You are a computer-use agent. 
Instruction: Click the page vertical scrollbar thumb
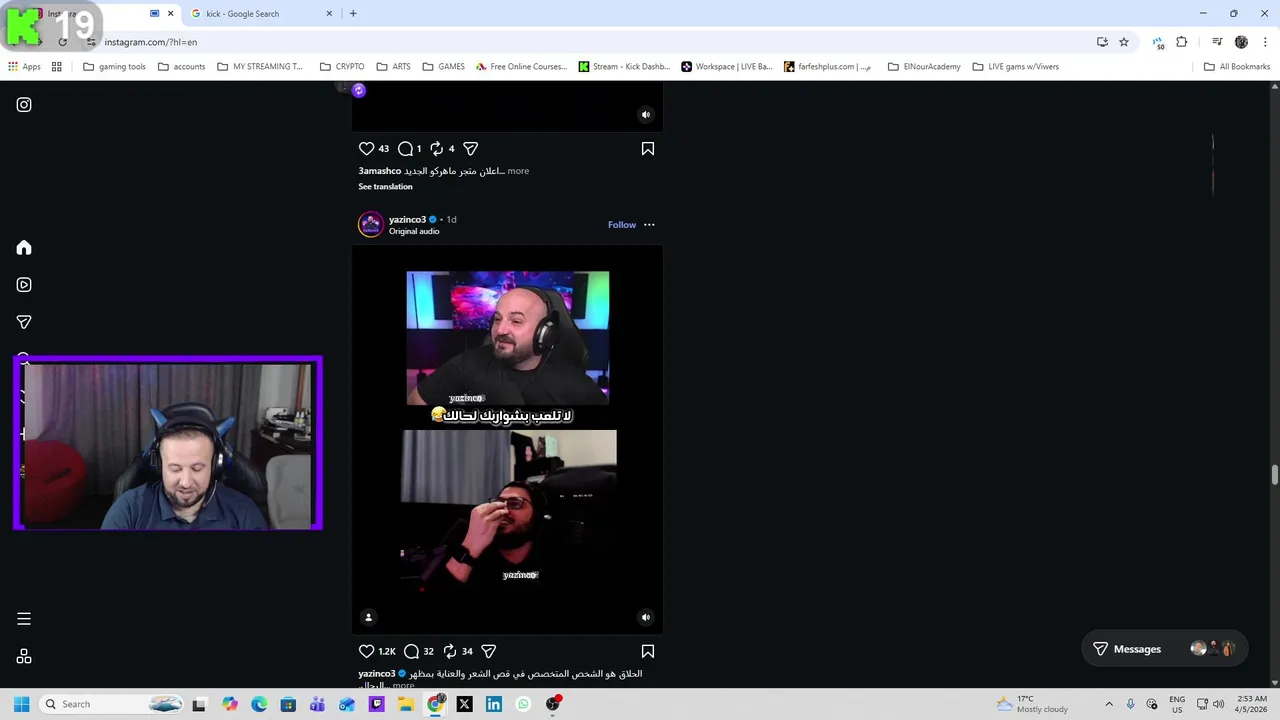1274,473
